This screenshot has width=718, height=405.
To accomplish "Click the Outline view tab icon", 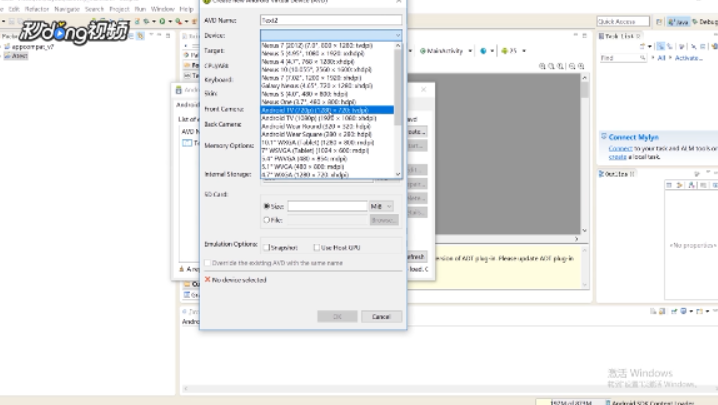I will pos(601,174).
